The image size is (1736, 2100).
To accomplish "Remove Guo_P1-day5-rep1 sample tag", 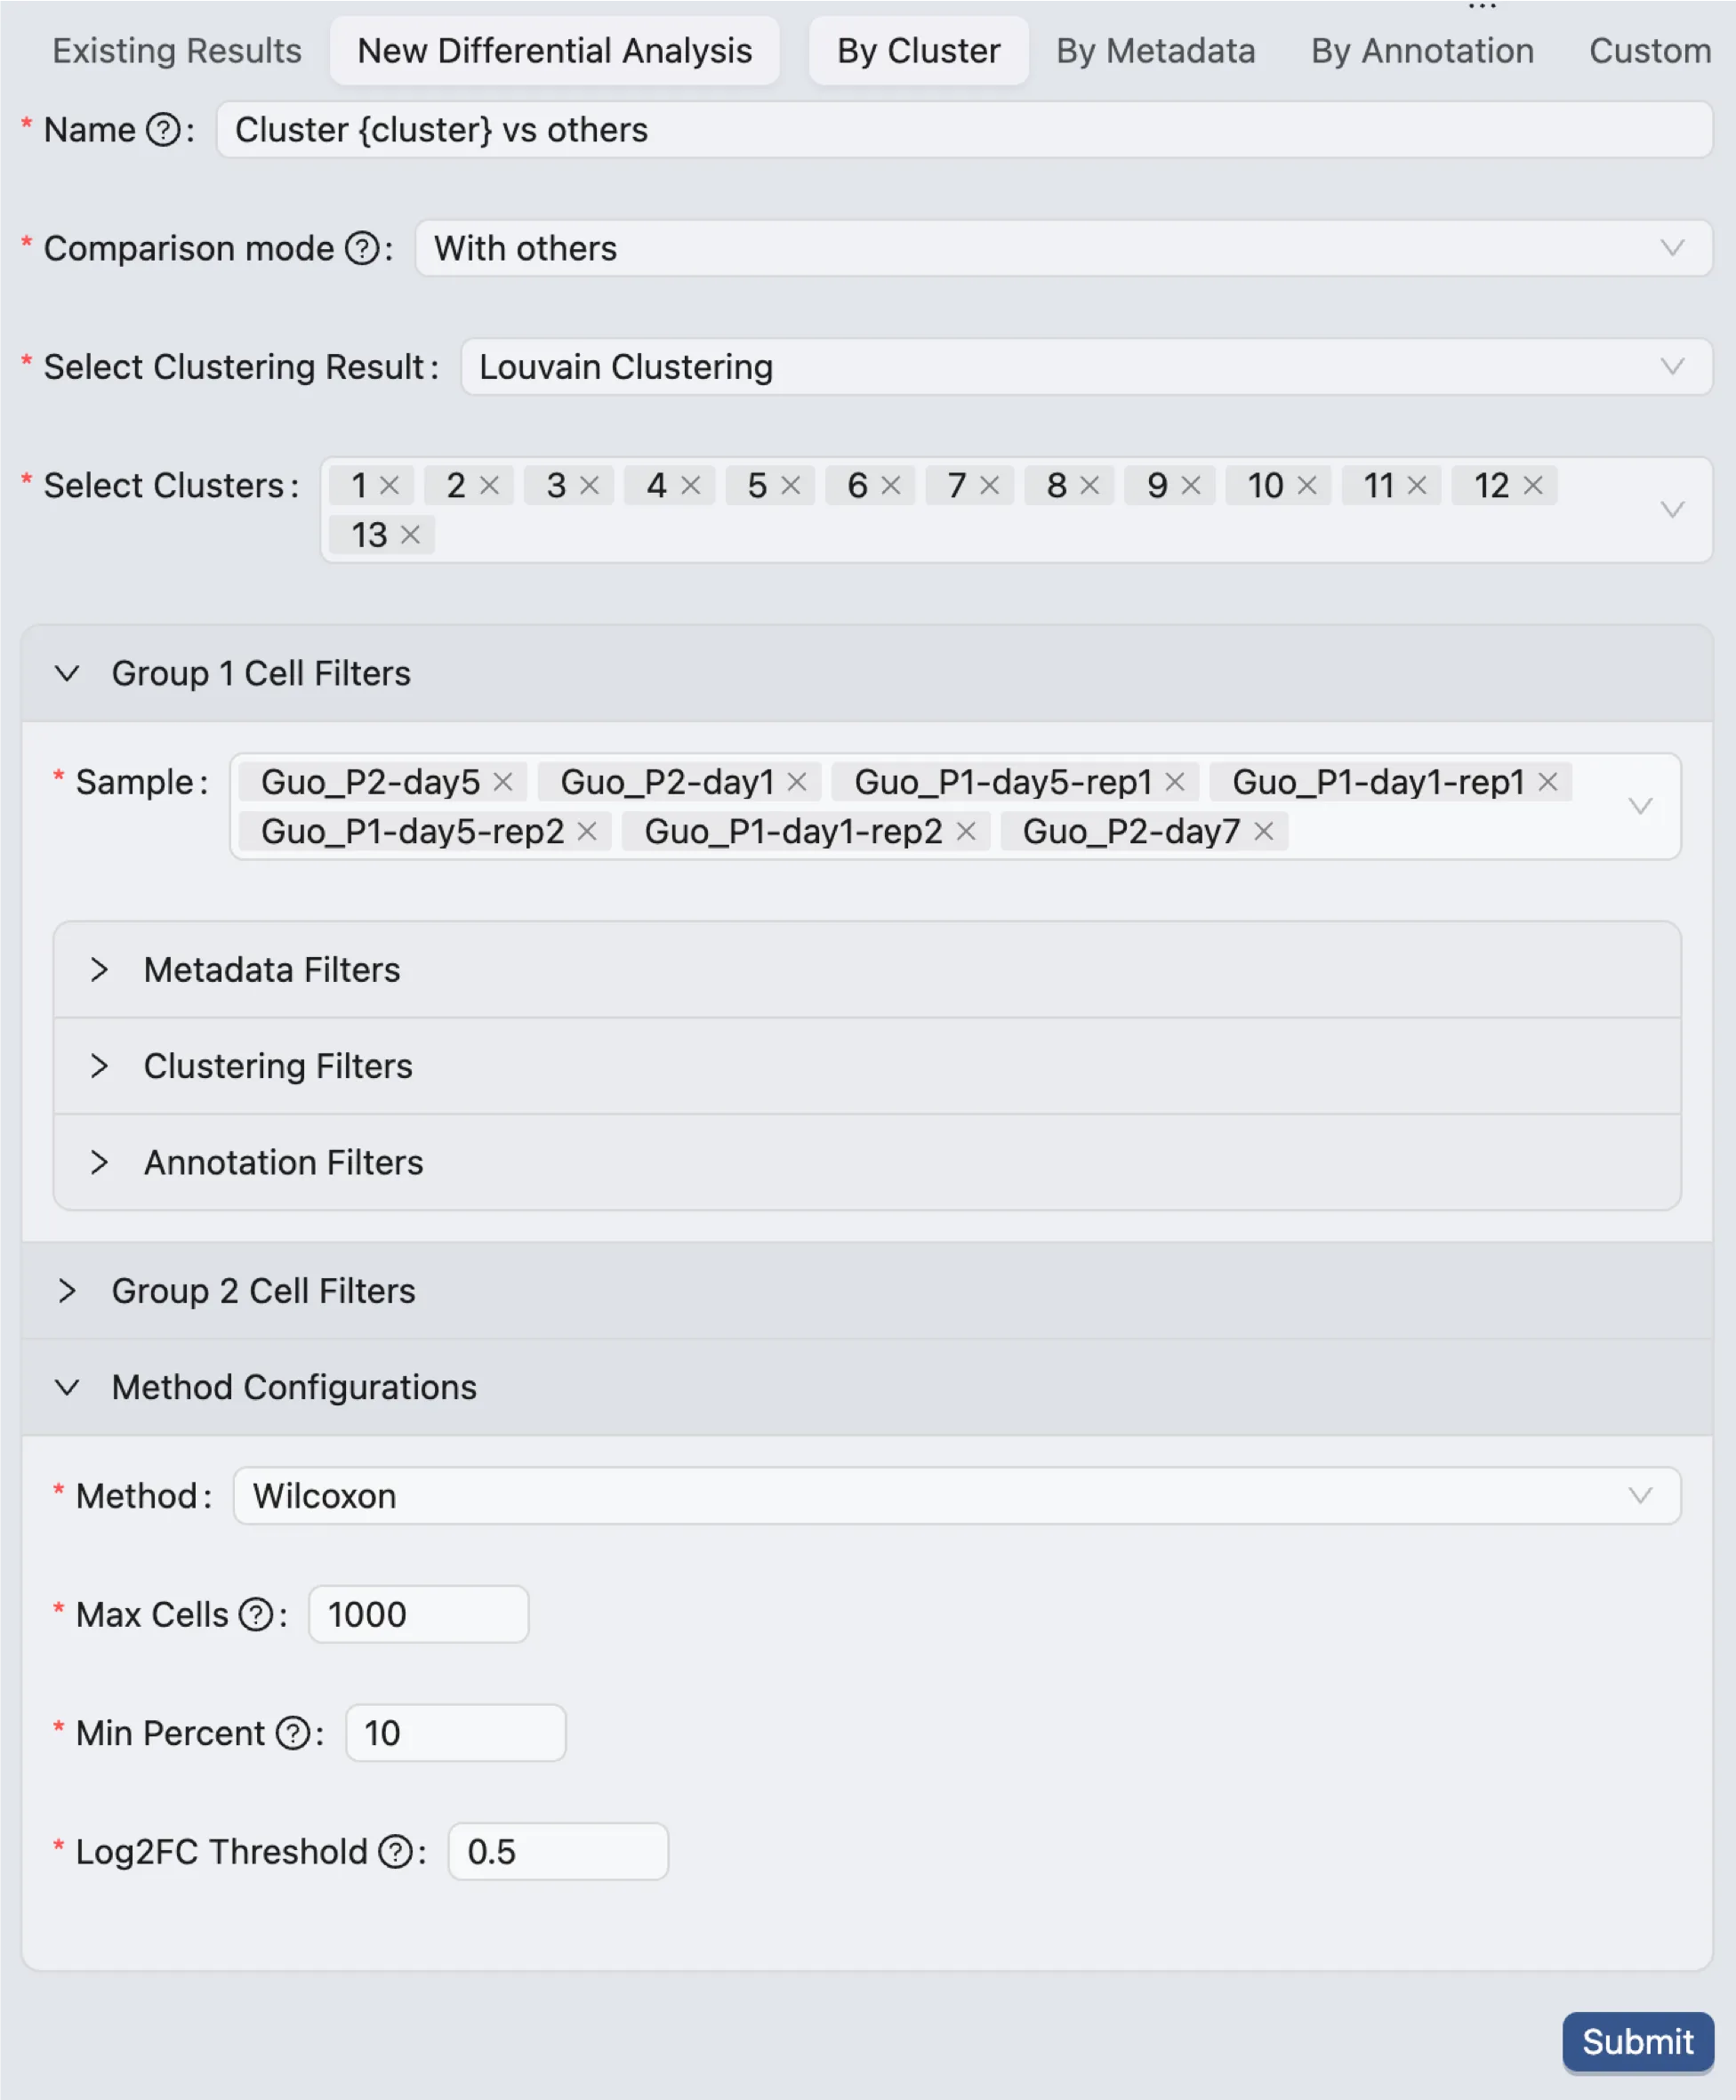I will [x=1175, y=782].
